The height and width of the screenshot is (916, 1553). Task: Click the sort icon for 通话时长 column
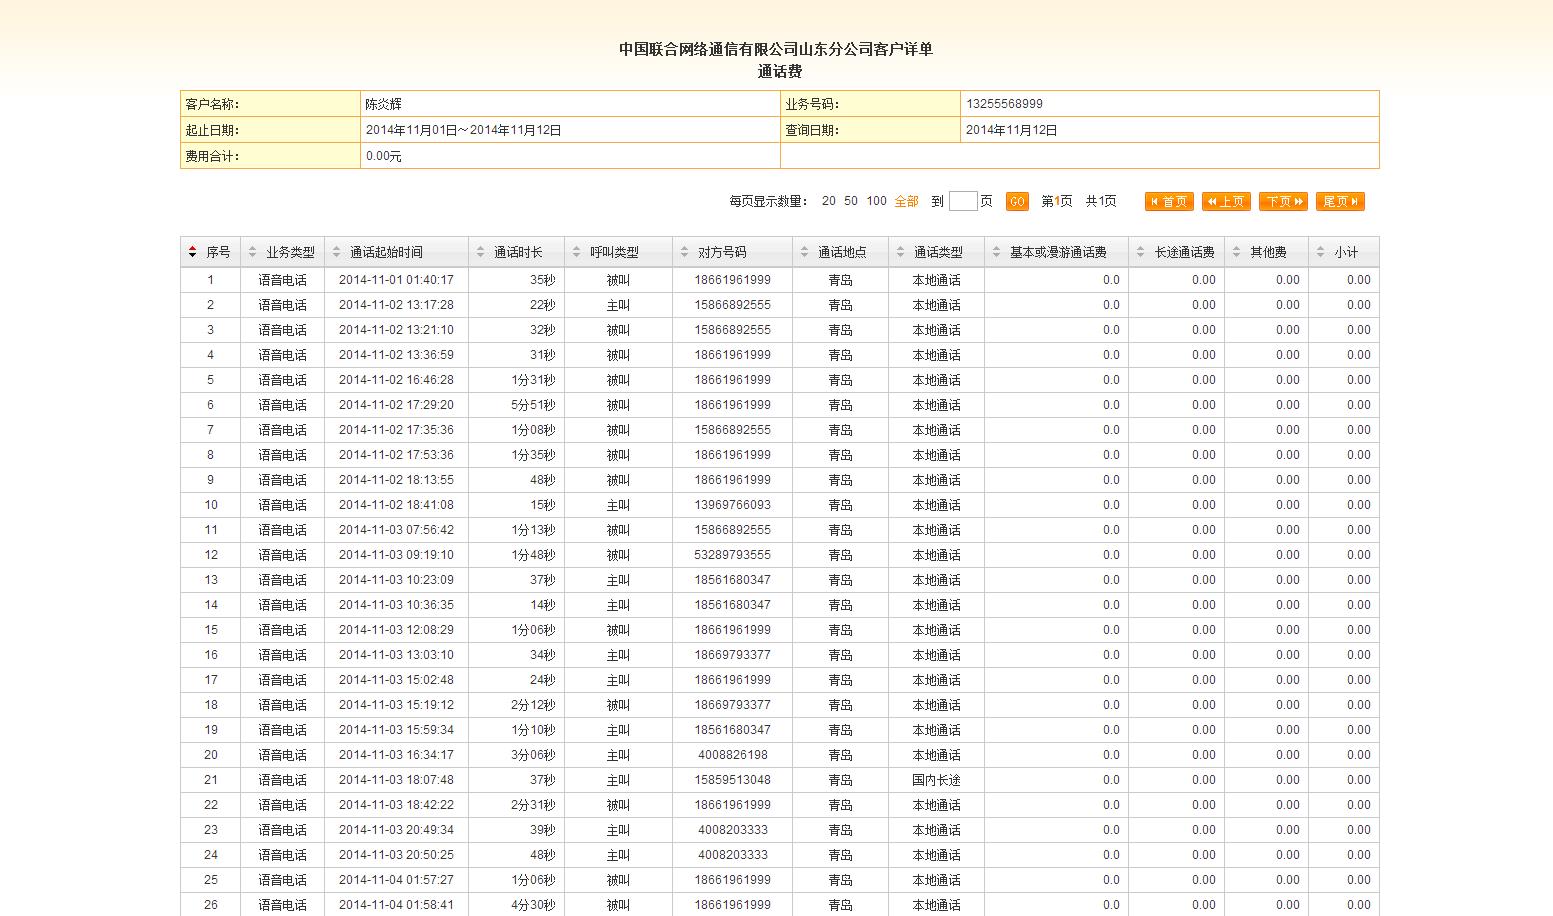tap(480, 253)
